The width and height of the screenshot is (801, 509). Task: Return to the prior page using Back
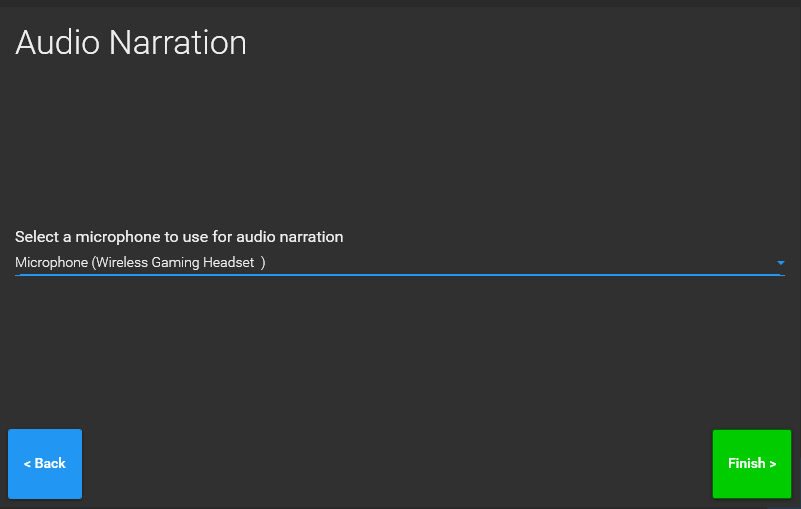[x=45, y=464]
